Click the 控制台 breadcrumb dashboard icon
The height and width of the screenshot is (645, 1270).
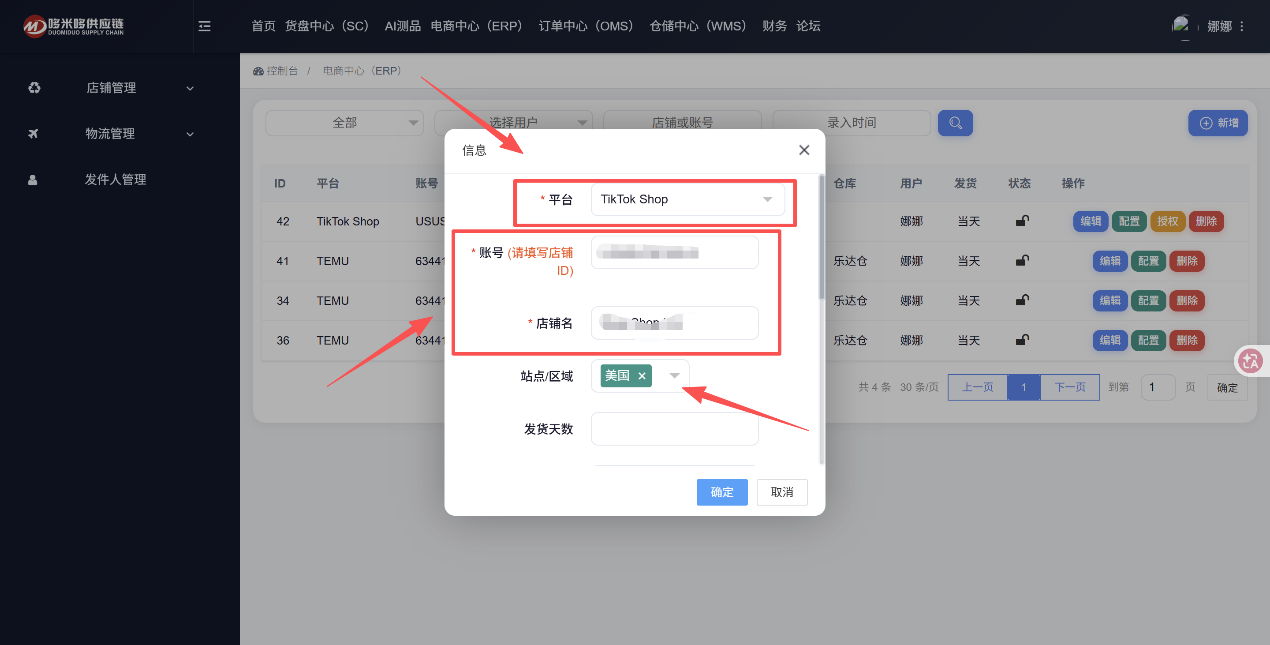point(258,71)
